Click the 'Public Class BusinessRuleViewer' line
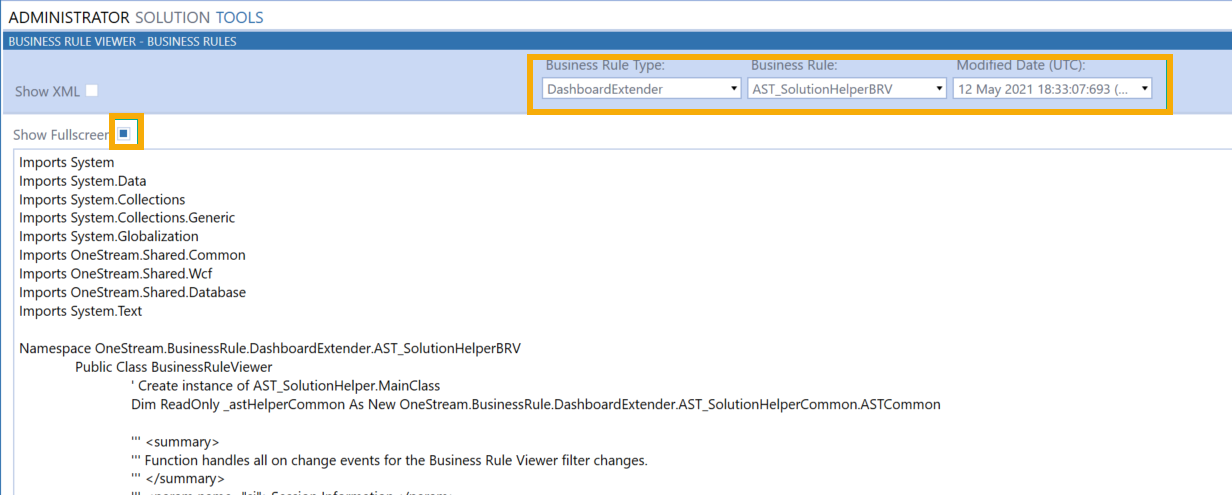Screen dimensions: 1232x495 click(174, 367)
